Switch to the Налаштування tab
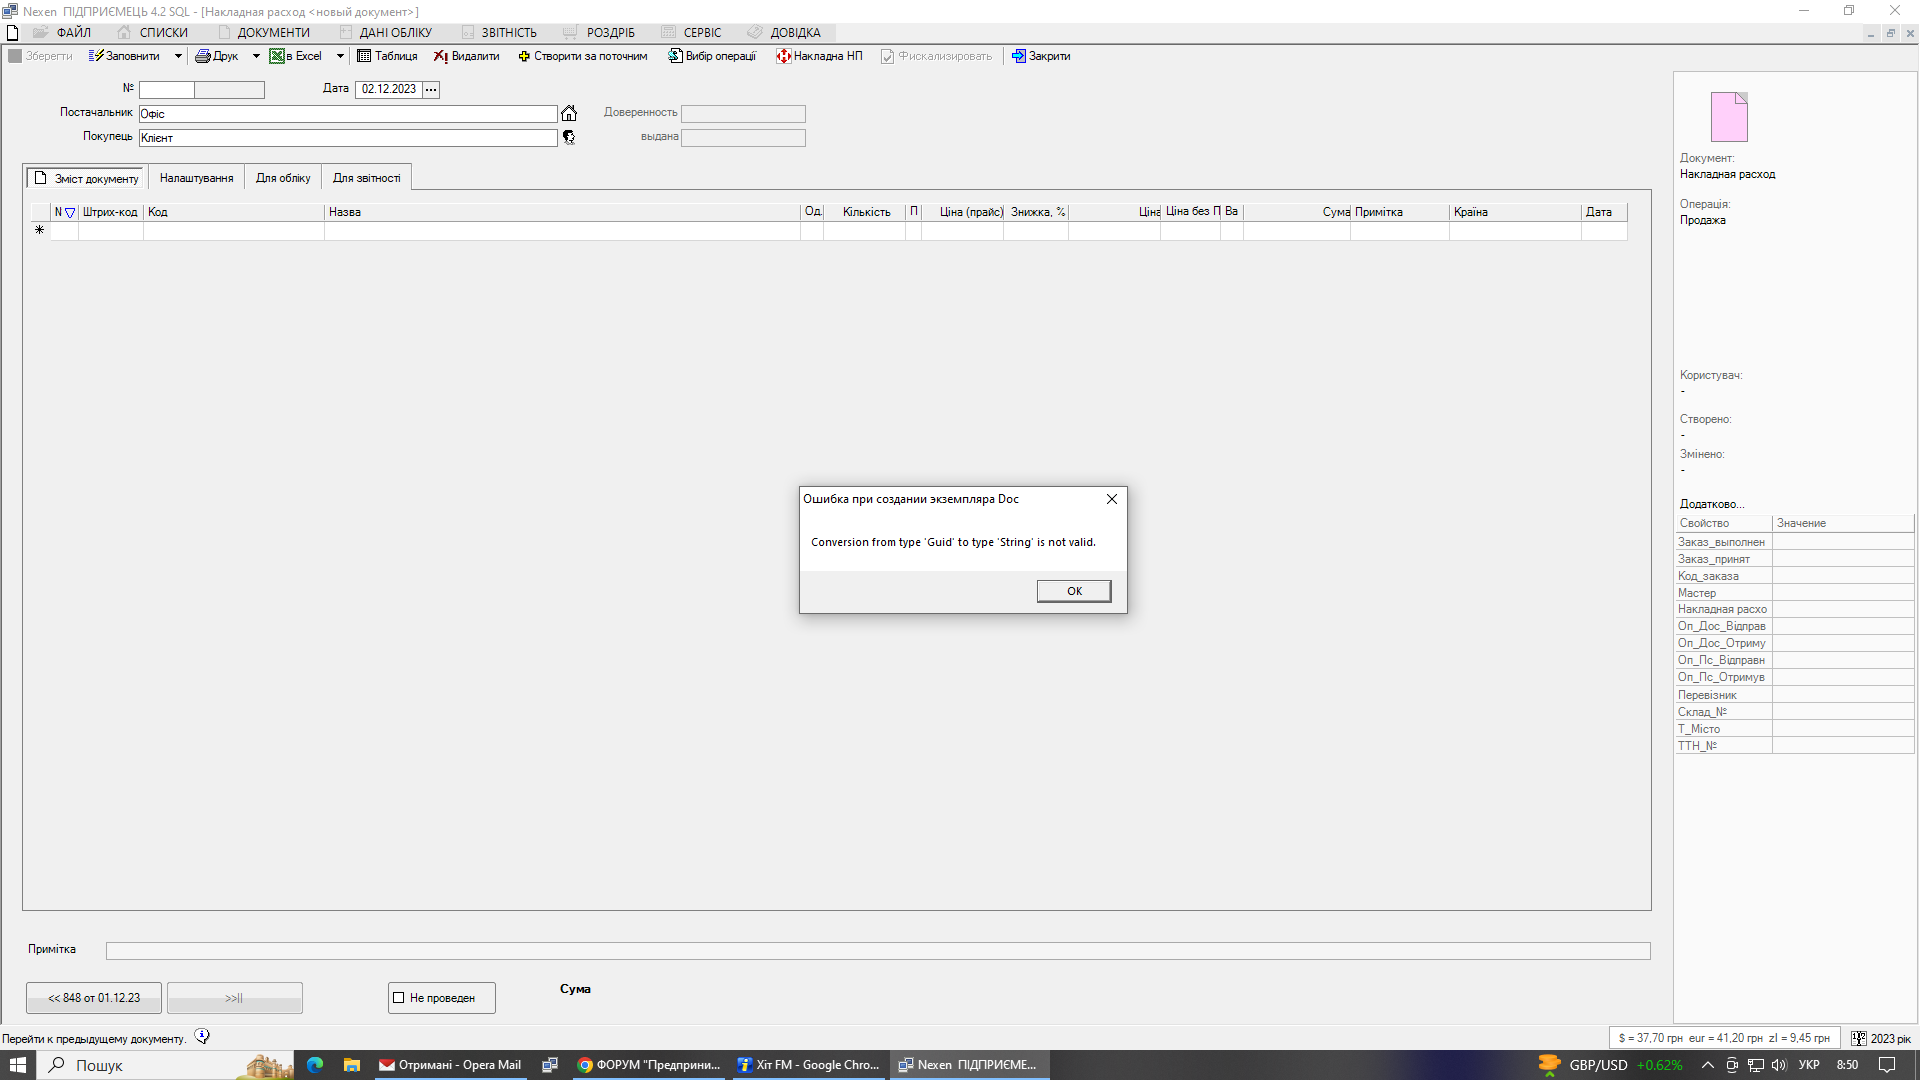 [x=196, y=178]
